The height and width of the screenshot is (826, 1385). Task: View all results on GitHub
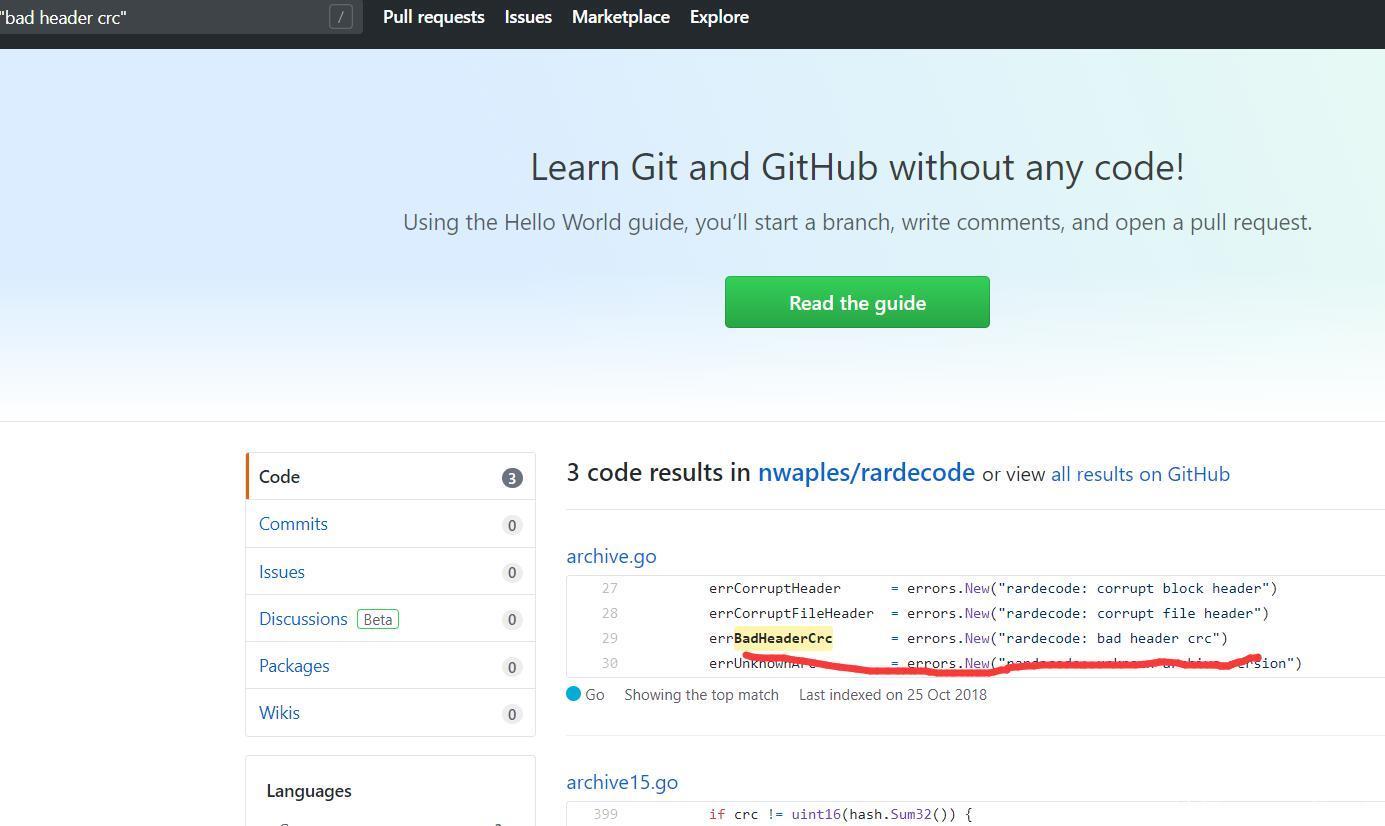pyautogui.click(x=1140, y=474)
